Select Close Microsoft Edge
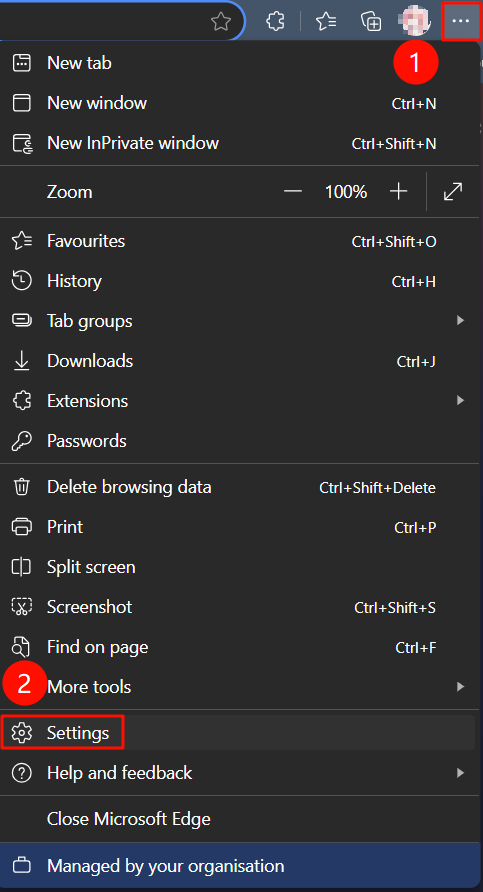483x892 pixels. [x=240, y=819]
